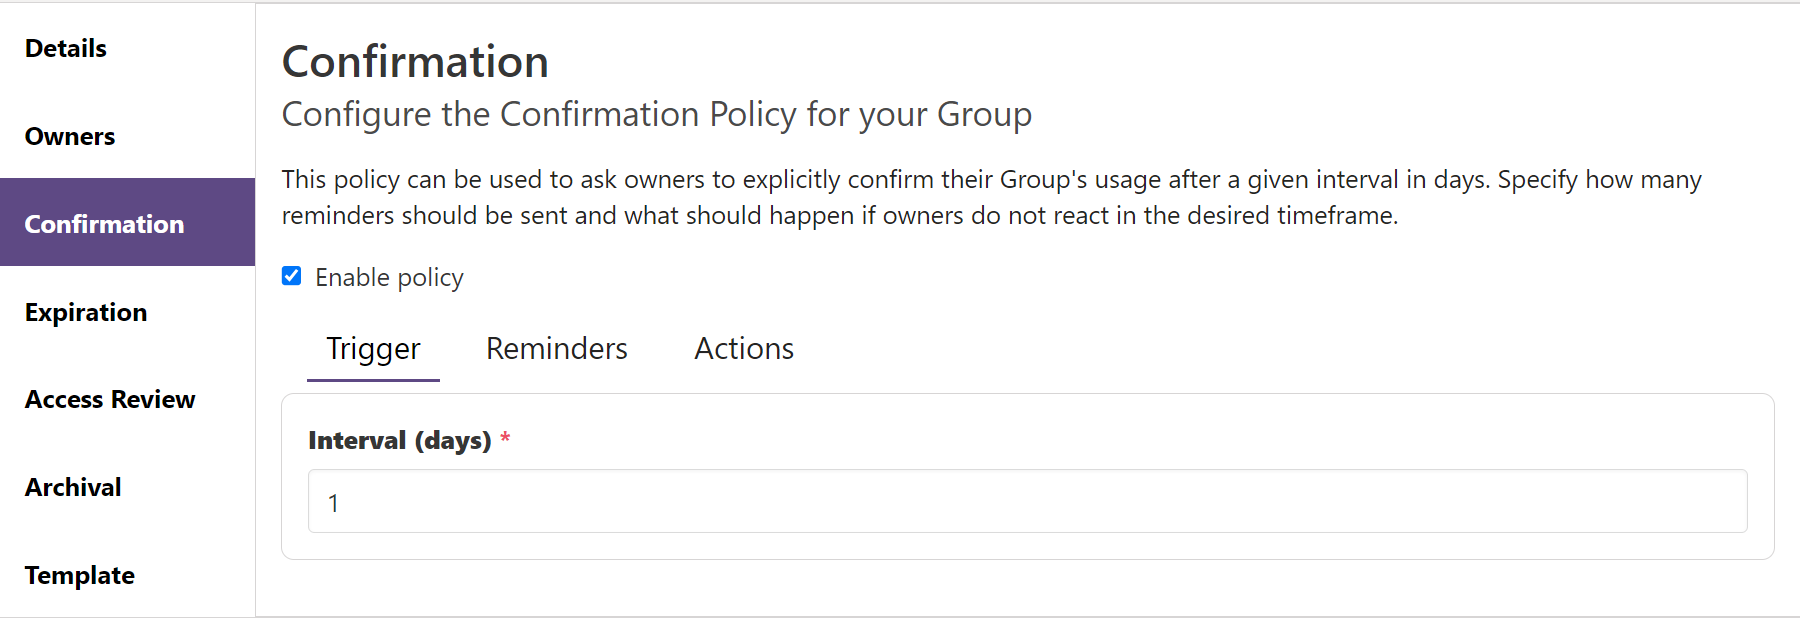Screen dimensions: 1800x618
Task: Click the Confirmation page heading
Action: click(x=415, y=62)
